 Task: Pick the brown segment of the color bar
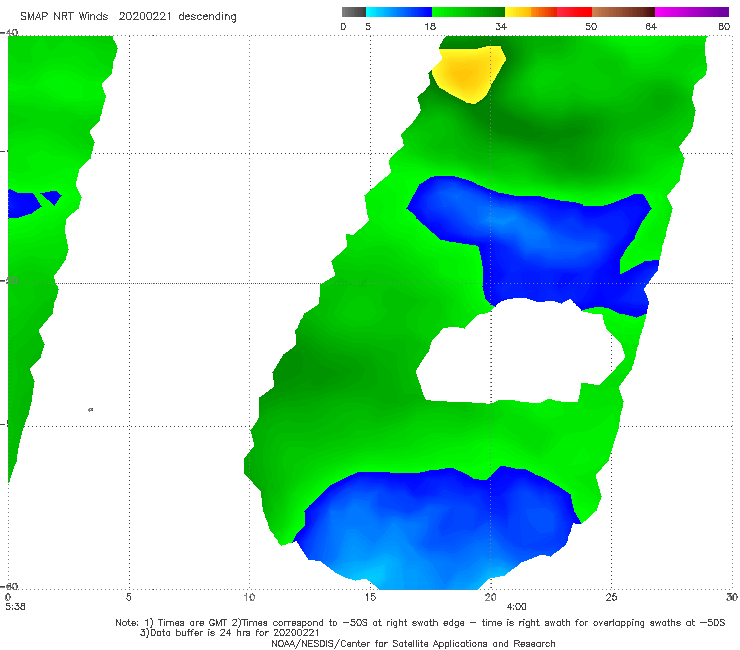click(x=623, y=12)
